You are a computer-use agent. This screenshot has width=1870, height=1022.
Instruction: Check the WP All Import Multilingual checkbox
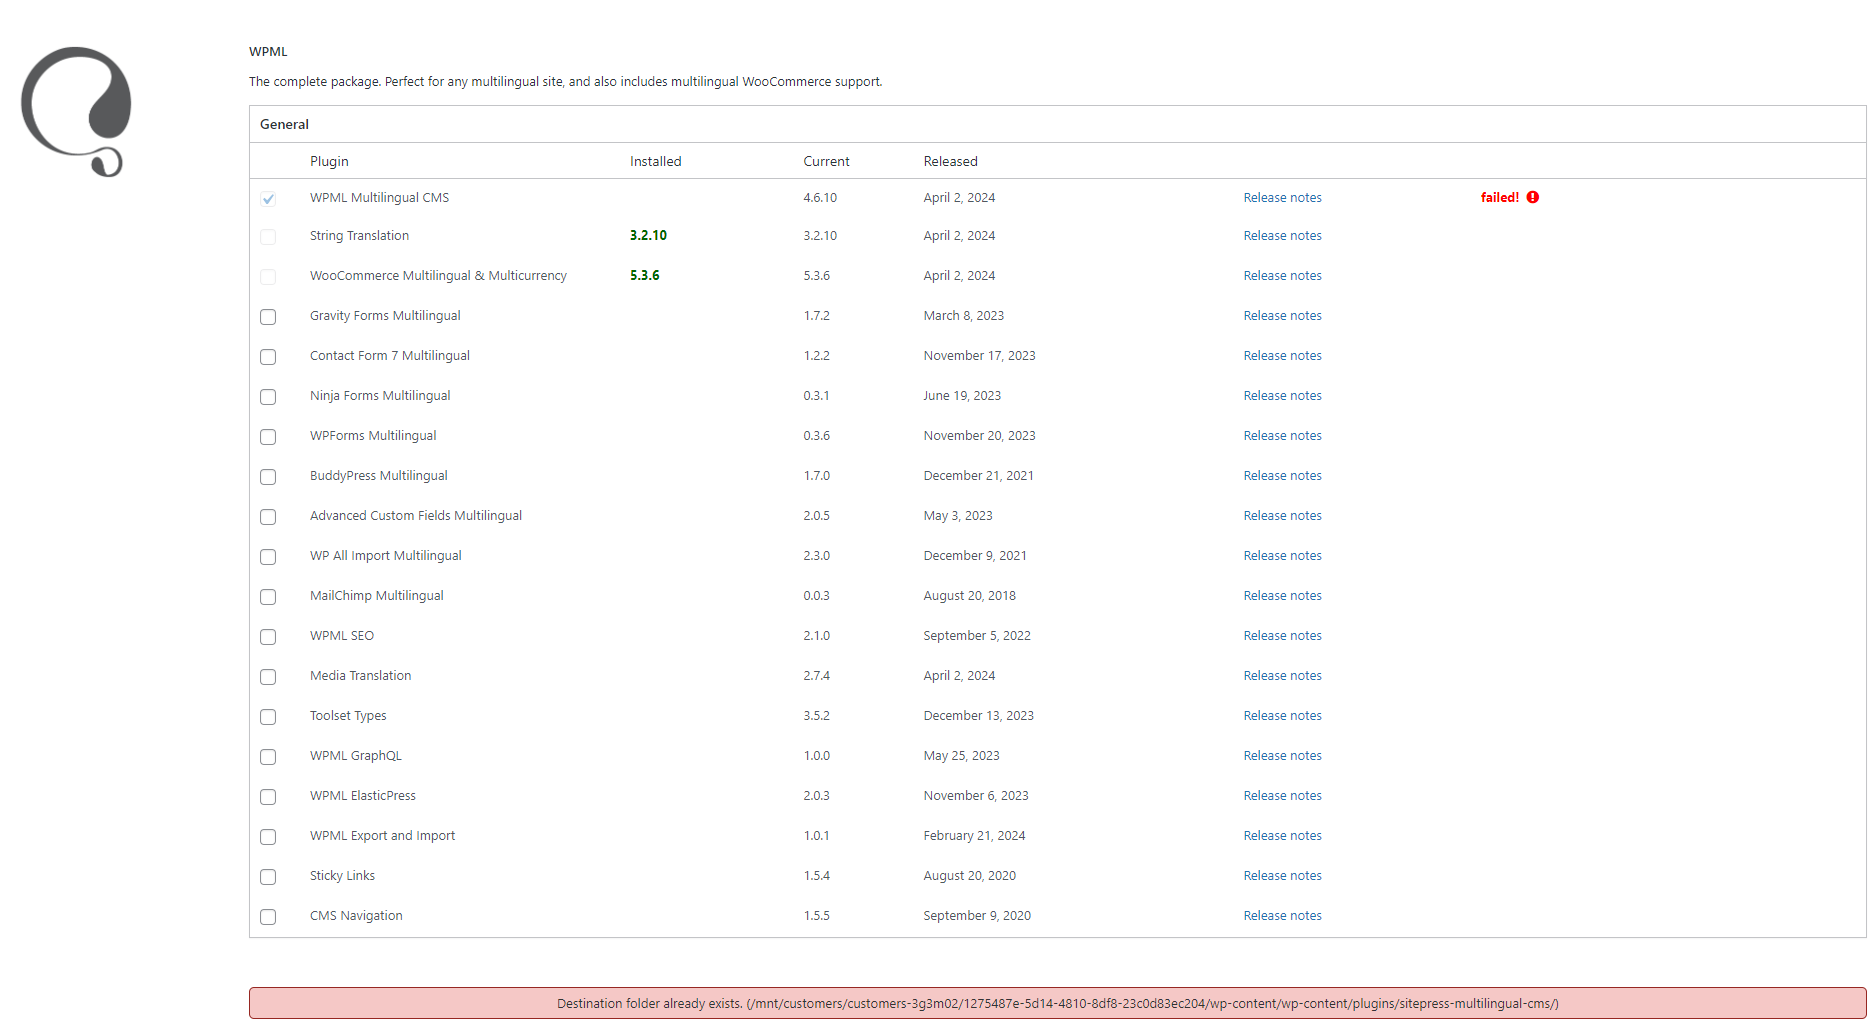tap(268, 557)
